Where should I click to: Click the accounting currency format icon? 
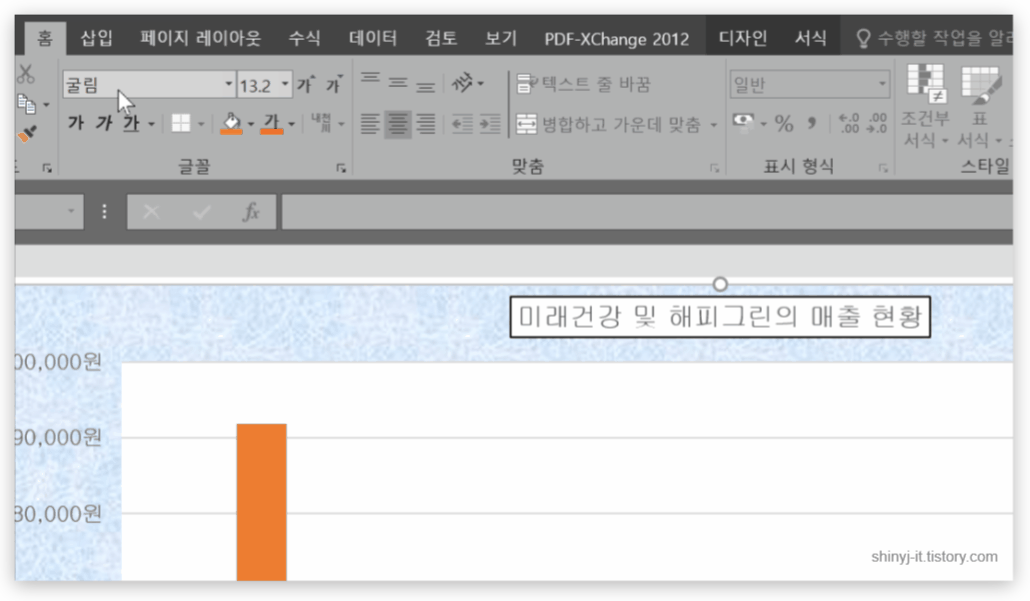pyautogui.click(x=743, y=123)
